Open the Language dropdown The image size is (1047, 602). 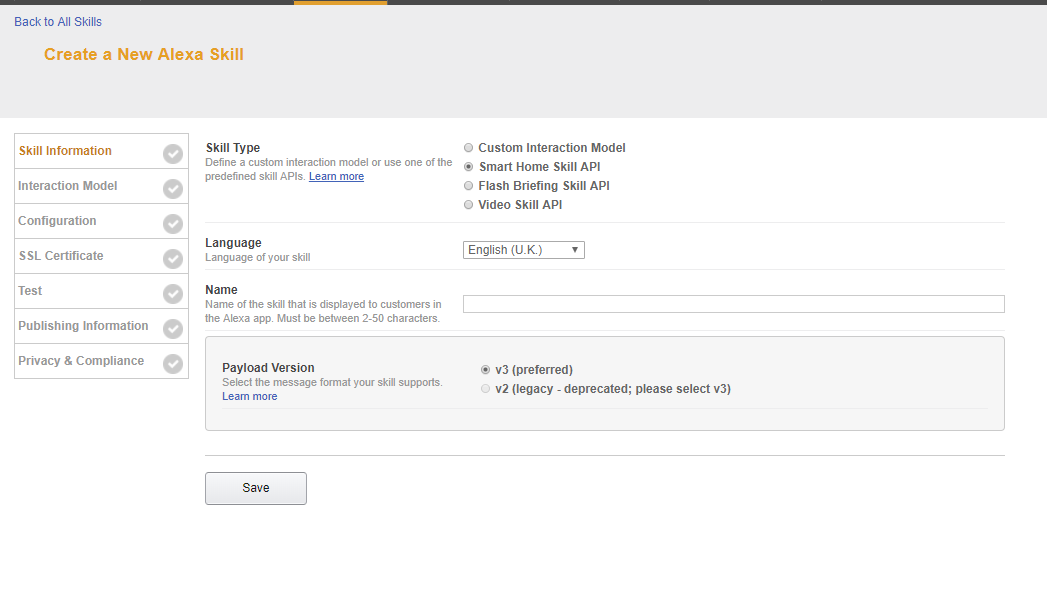pyautogui.click(x=523, y=250)
